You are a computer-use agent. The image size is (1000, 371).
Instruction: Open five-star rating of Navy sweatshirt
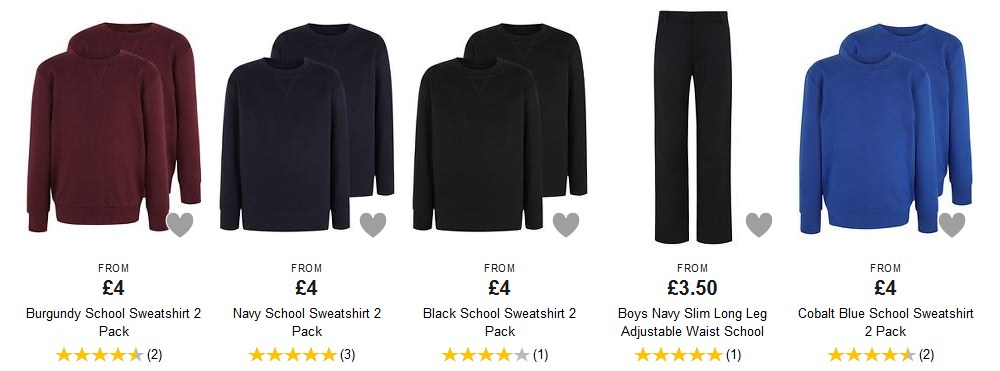[x=302, y=355]
